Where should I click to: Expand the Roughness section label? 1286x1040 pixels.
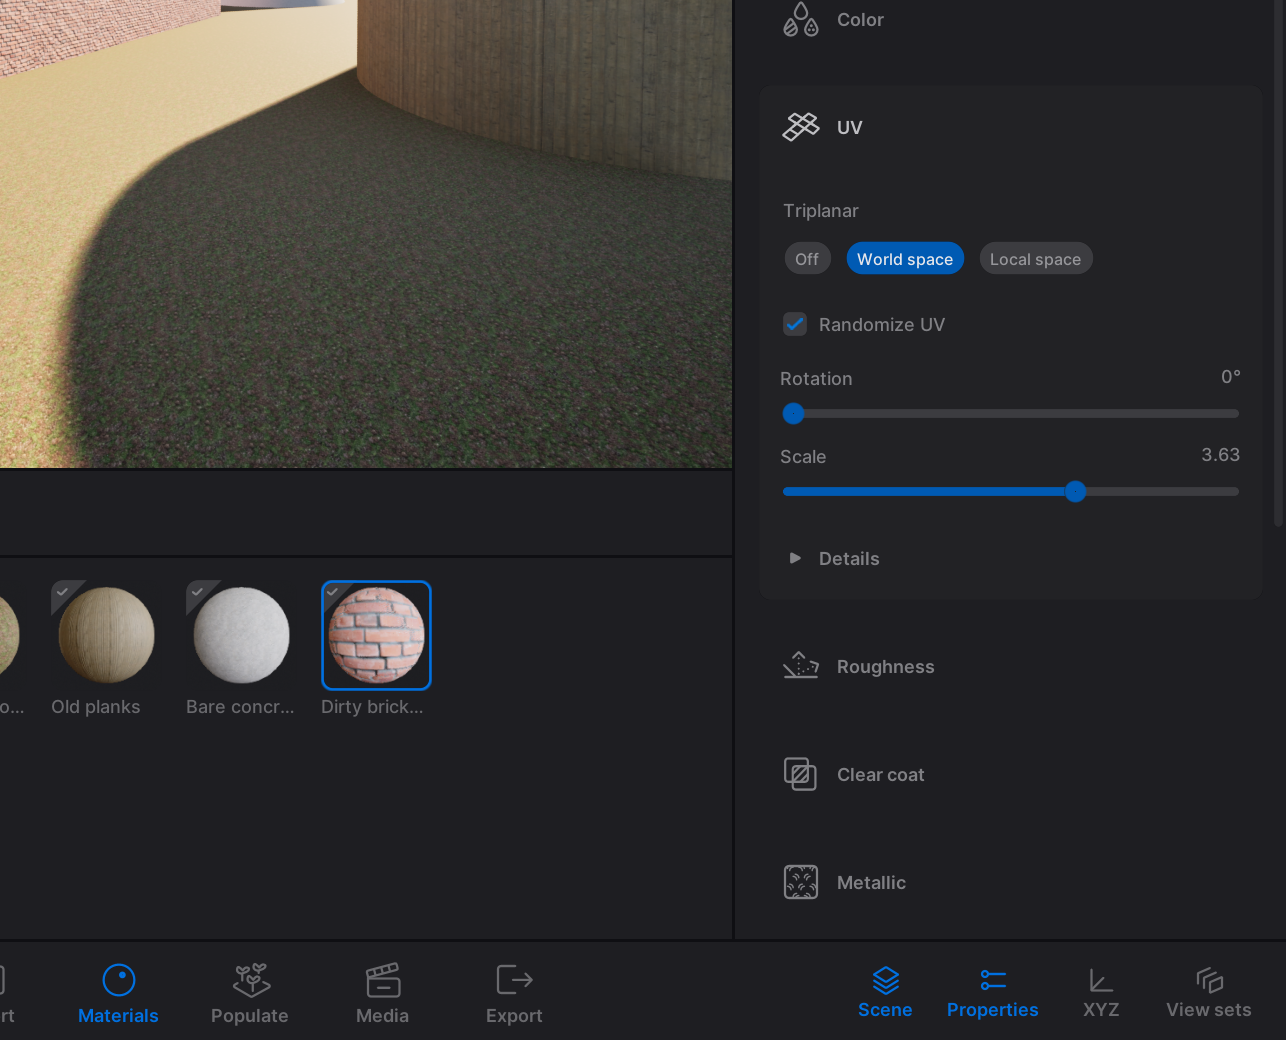point(885,667)
